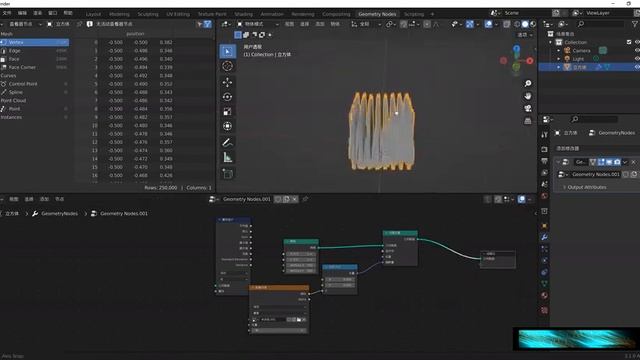Open the Object properties orange square tab
The image size is (640, 360).
pos(544,226)
